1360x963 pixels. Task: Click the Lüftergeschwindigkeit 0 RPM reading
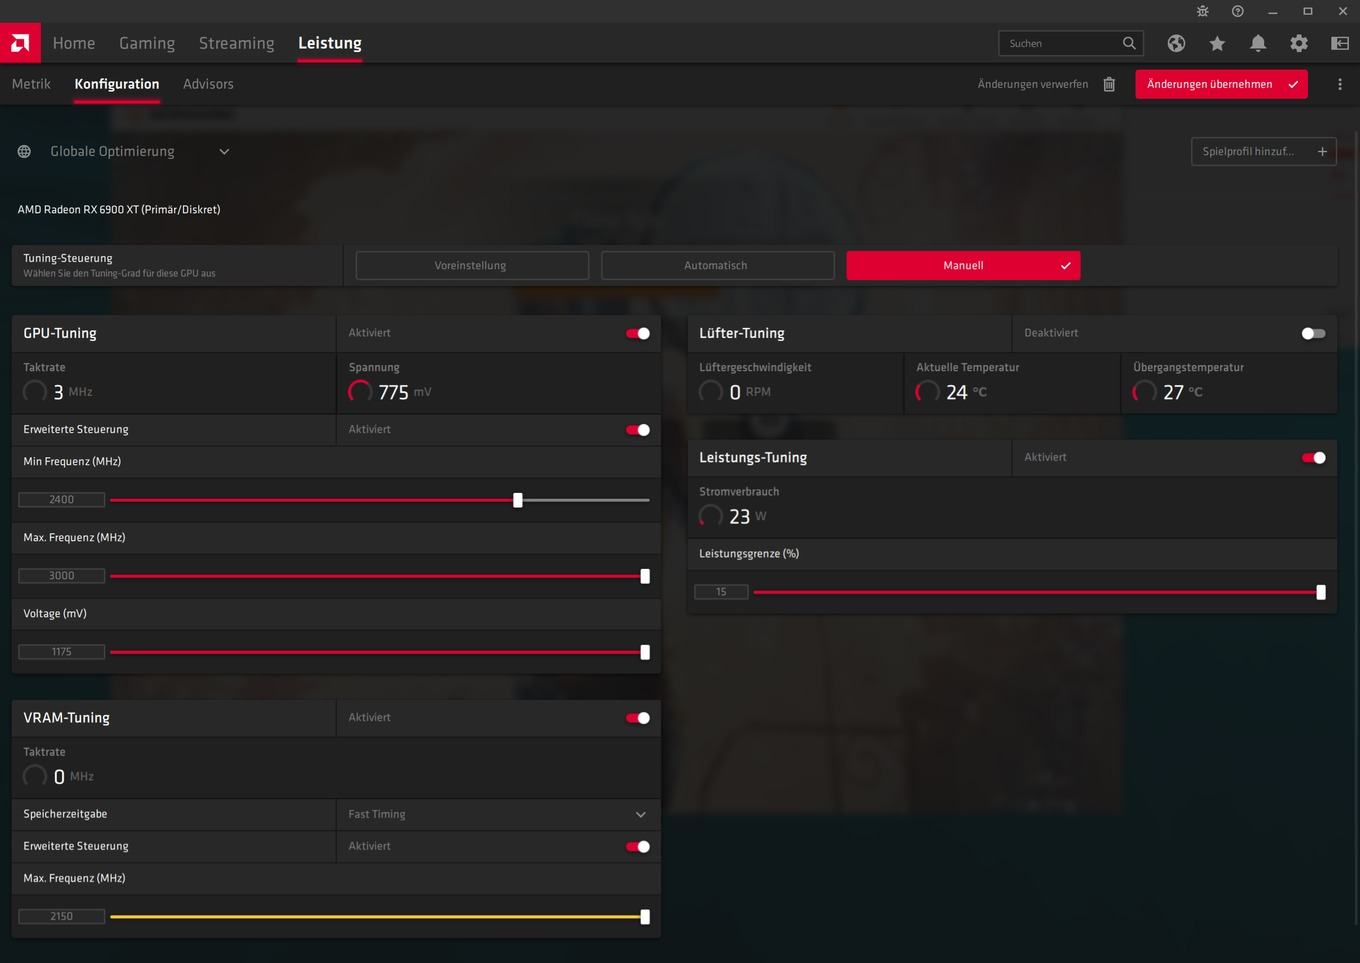click(x=735, y=392)
